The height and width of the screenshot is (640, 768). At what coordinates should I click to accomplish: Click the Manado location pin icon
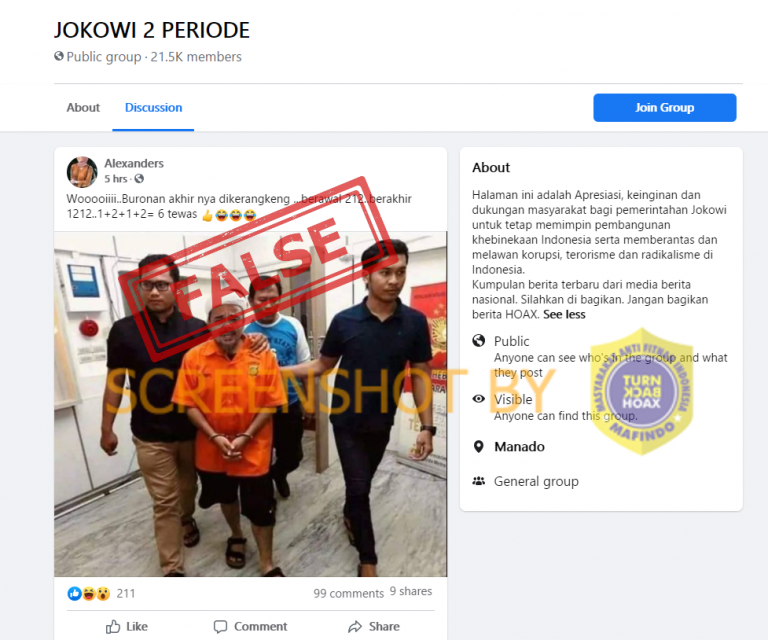[479, 447]
